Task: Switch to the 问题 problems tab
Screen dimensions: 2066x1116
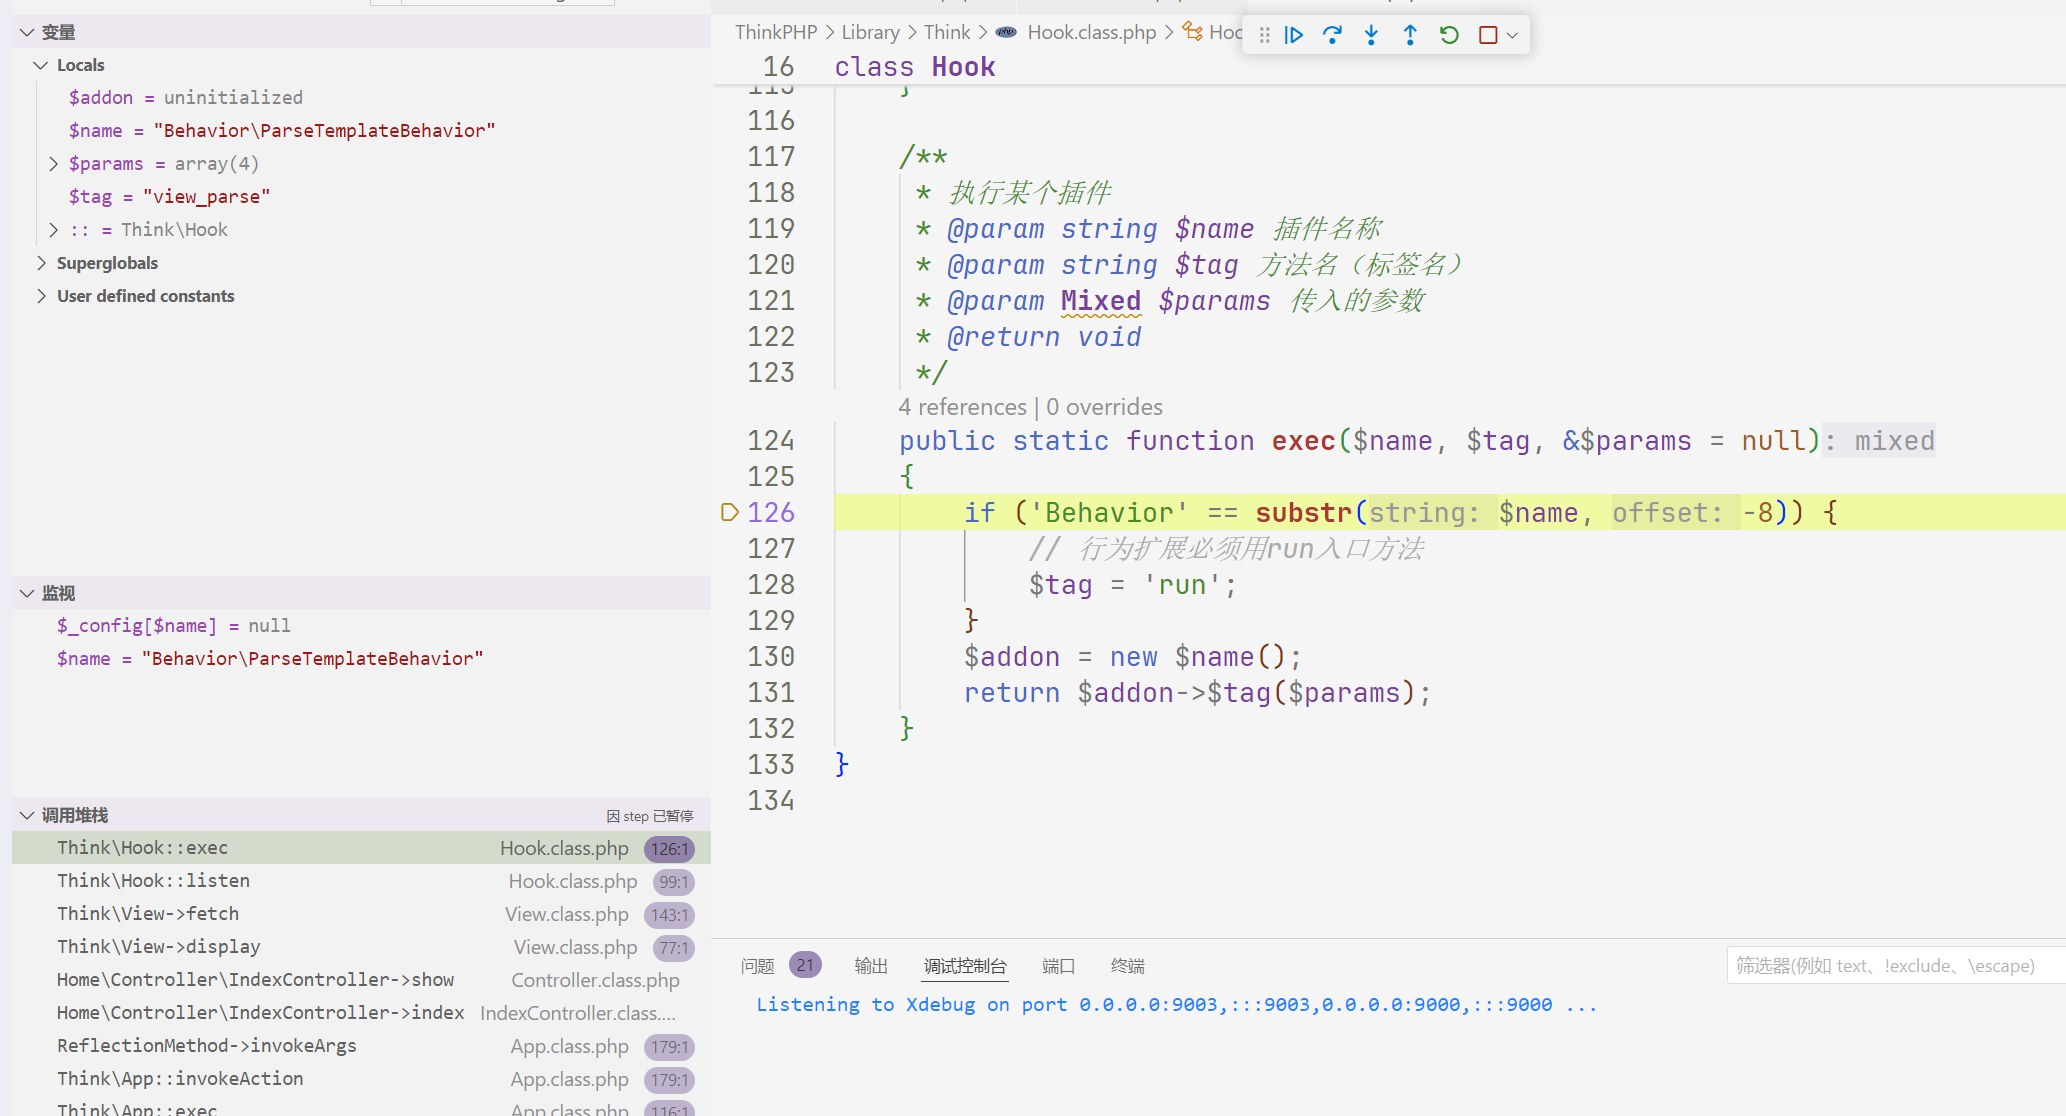Action: tap(757, 966)
